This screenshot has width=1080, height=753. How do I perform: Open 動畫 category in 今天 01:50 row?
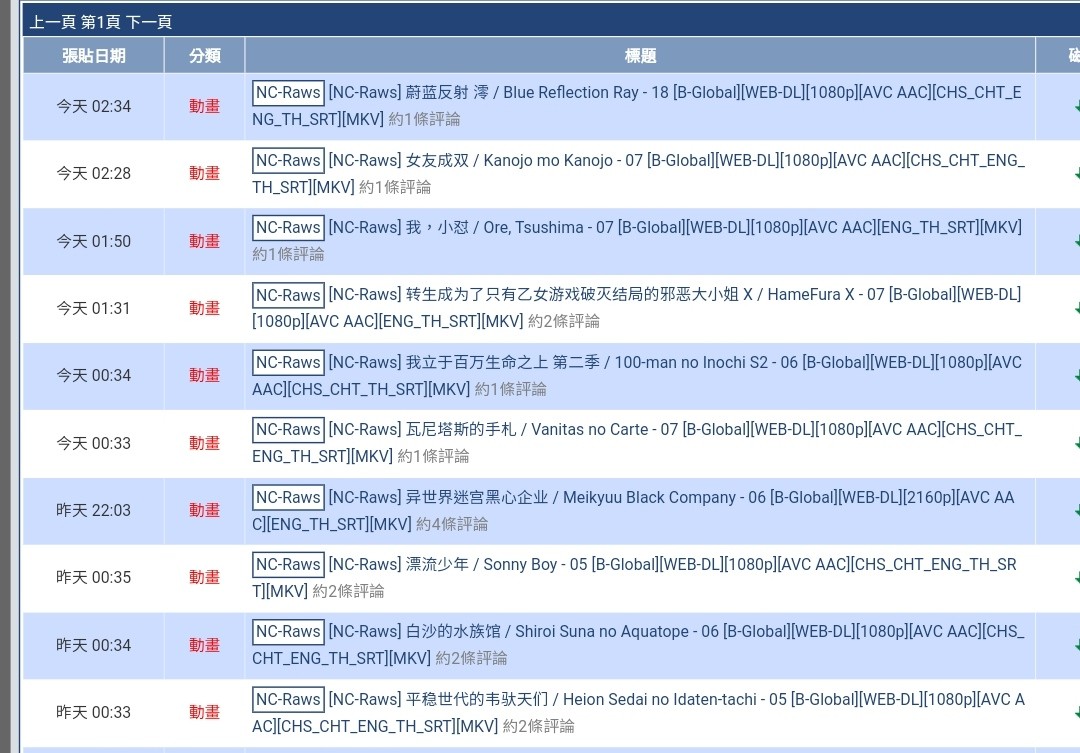tap(205, 241)
